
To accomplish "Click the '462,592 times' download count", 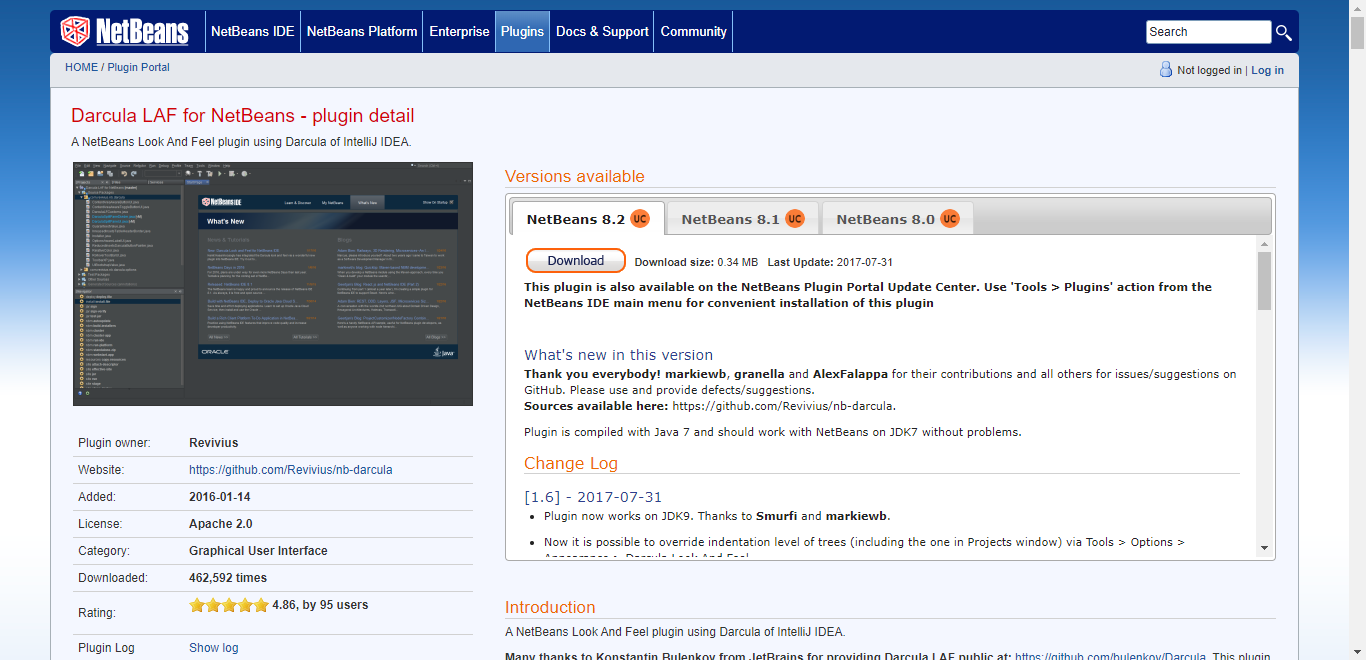I will point(228,578).
